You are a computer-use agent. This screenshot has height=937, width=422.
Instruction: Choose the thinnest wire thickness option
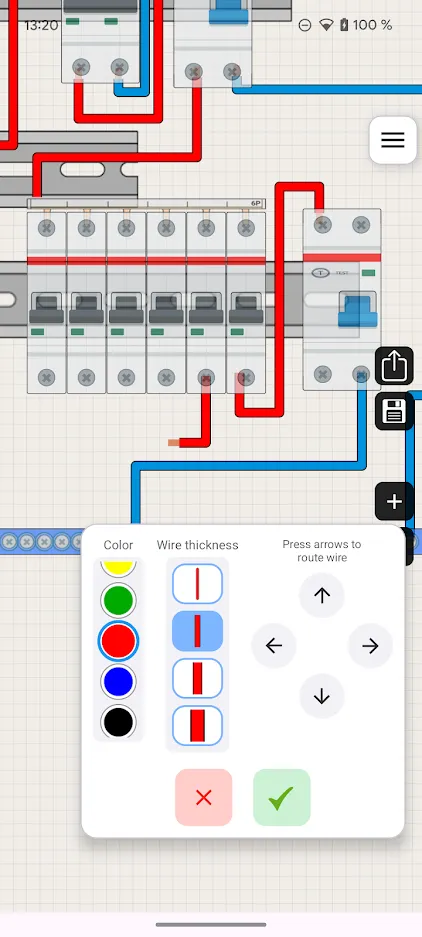click(197, 584)
